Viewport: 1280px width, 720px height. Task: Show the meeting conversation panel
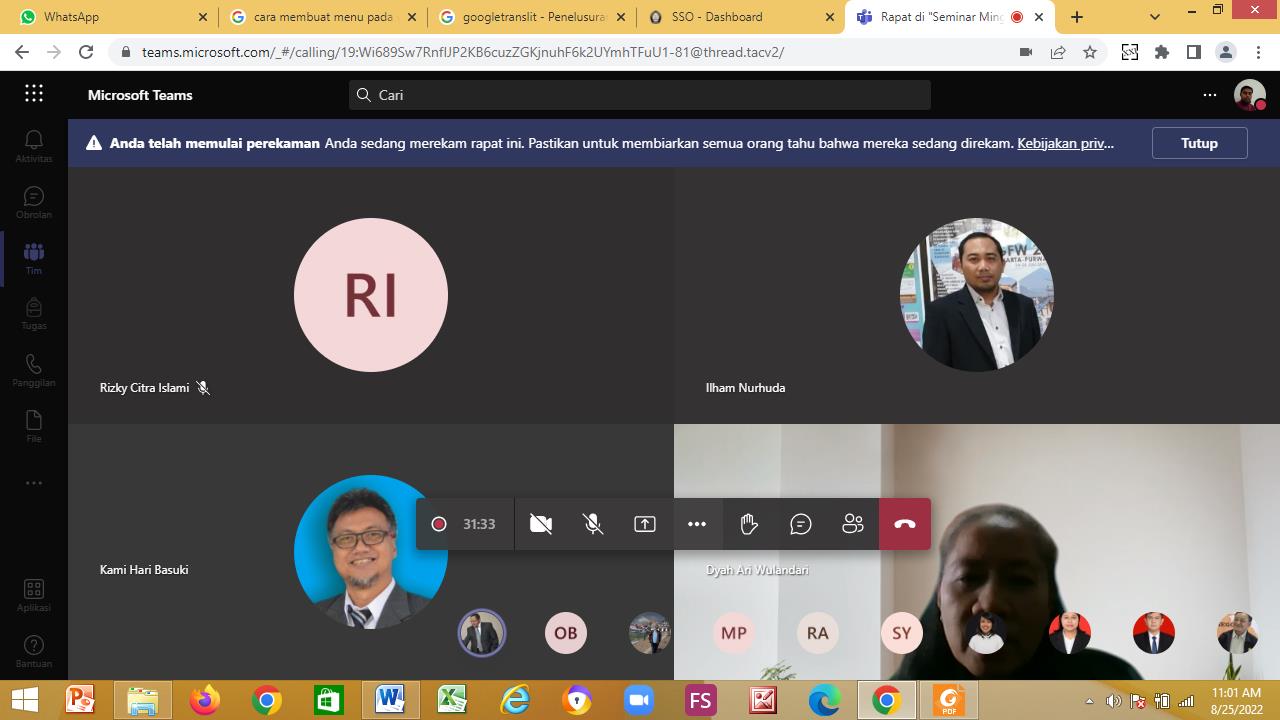click(801, 524)
